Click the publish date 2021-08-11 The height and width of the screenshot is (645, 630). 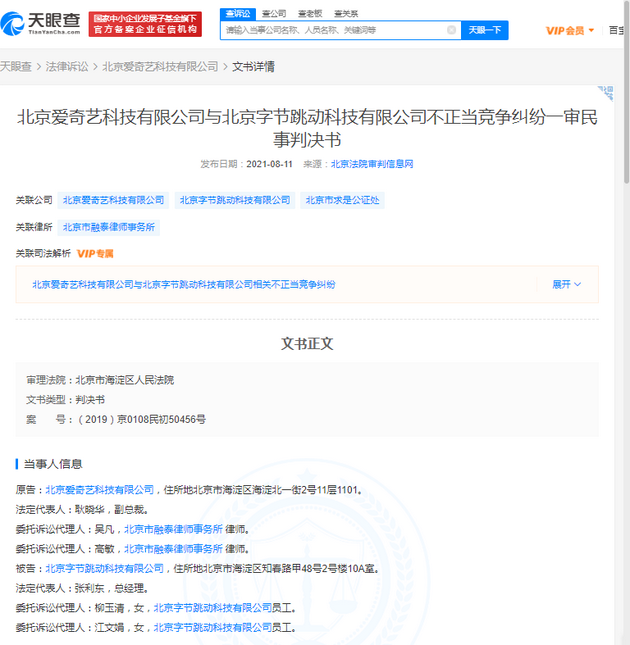(x=269, y=164)
